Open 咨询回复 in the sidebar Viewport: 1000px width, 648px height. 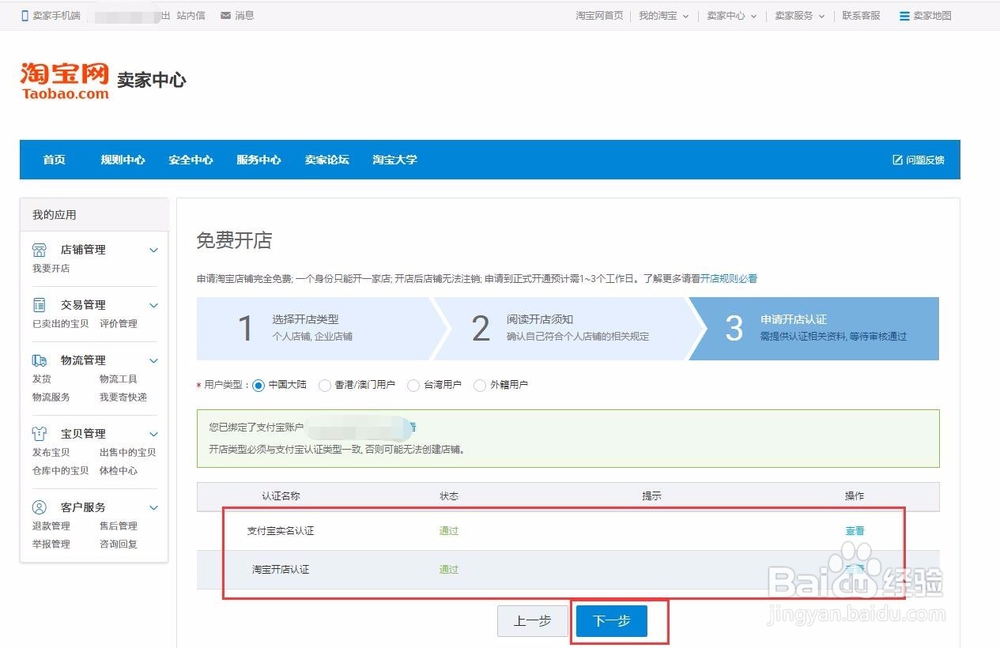click(118, 544)
